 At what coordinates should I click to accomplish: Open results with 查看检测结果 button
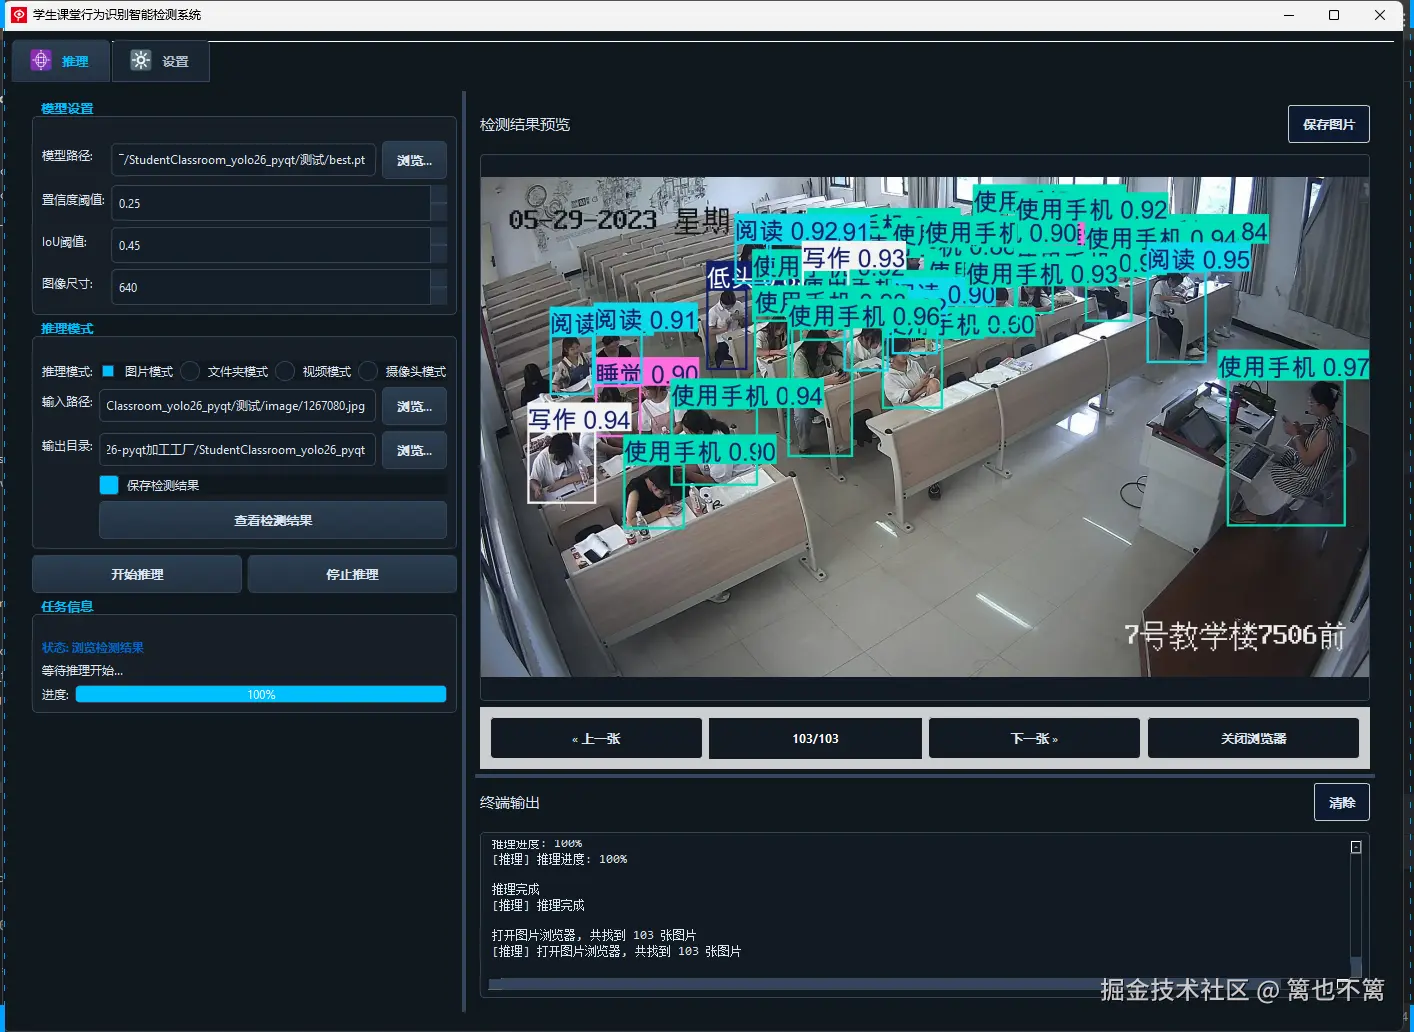click(272, 520)
